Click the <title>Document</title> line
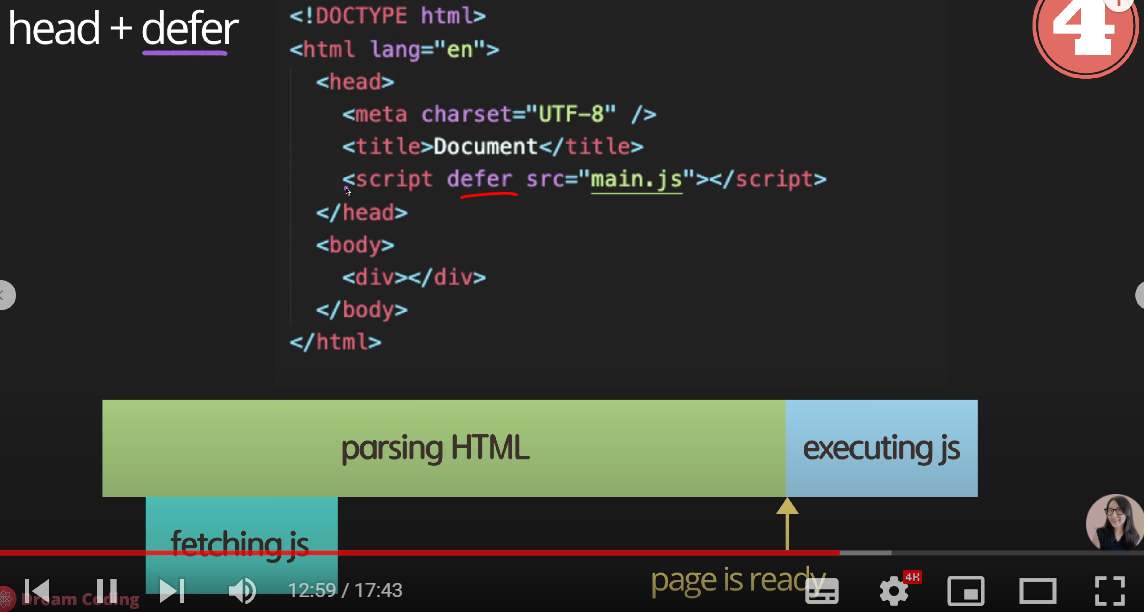The width and height of the screenshot is (1144, 612). pyautogui.click(x=492, y=147)
